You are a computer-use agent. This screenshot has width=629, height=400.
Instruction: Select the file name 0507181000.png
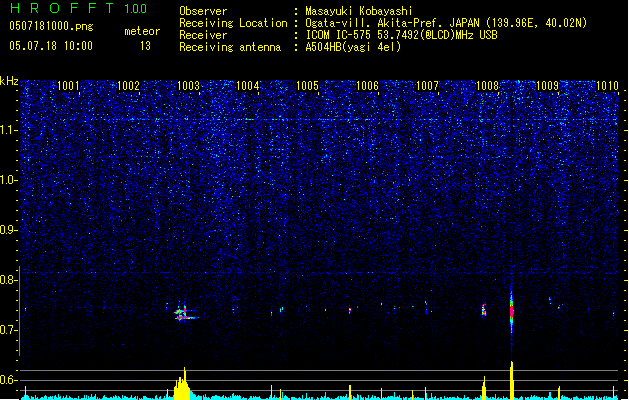tap(51, 27)
